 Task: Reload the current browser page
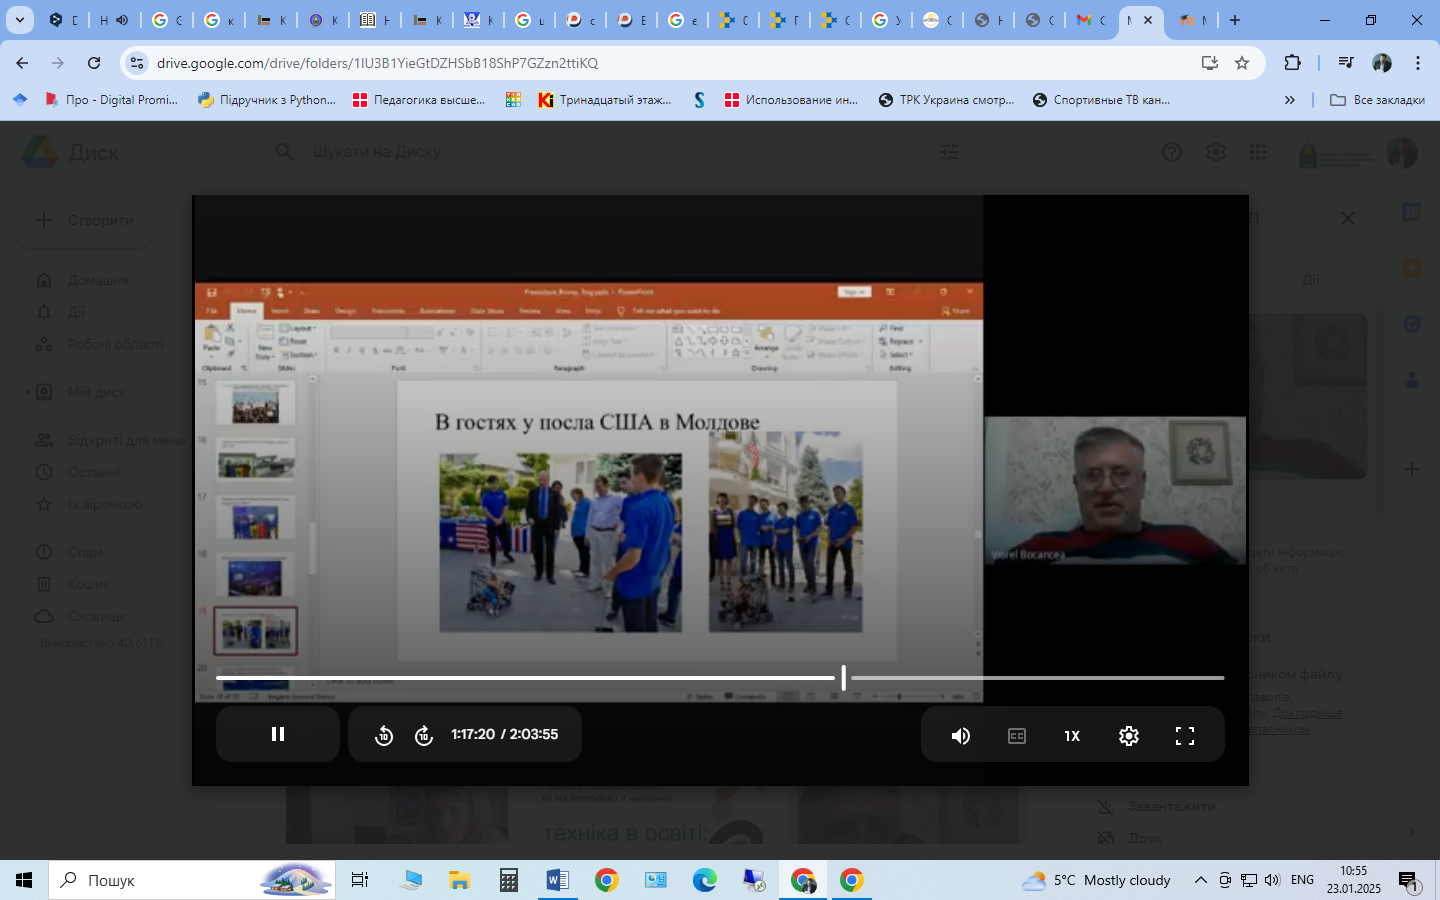94,63
